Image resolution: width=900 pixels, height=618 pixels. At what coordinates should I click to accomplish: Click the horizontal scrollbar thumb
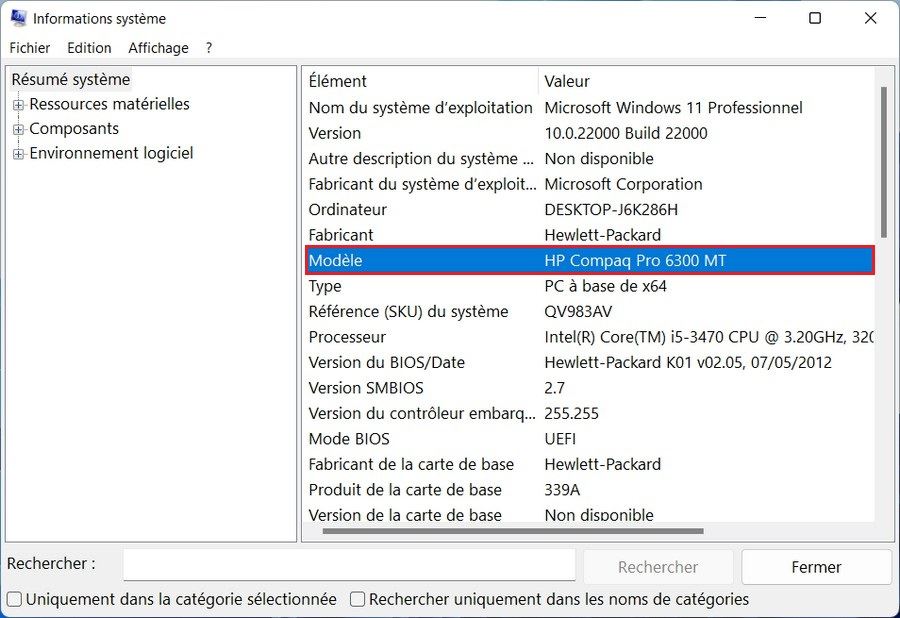(513, 531)
